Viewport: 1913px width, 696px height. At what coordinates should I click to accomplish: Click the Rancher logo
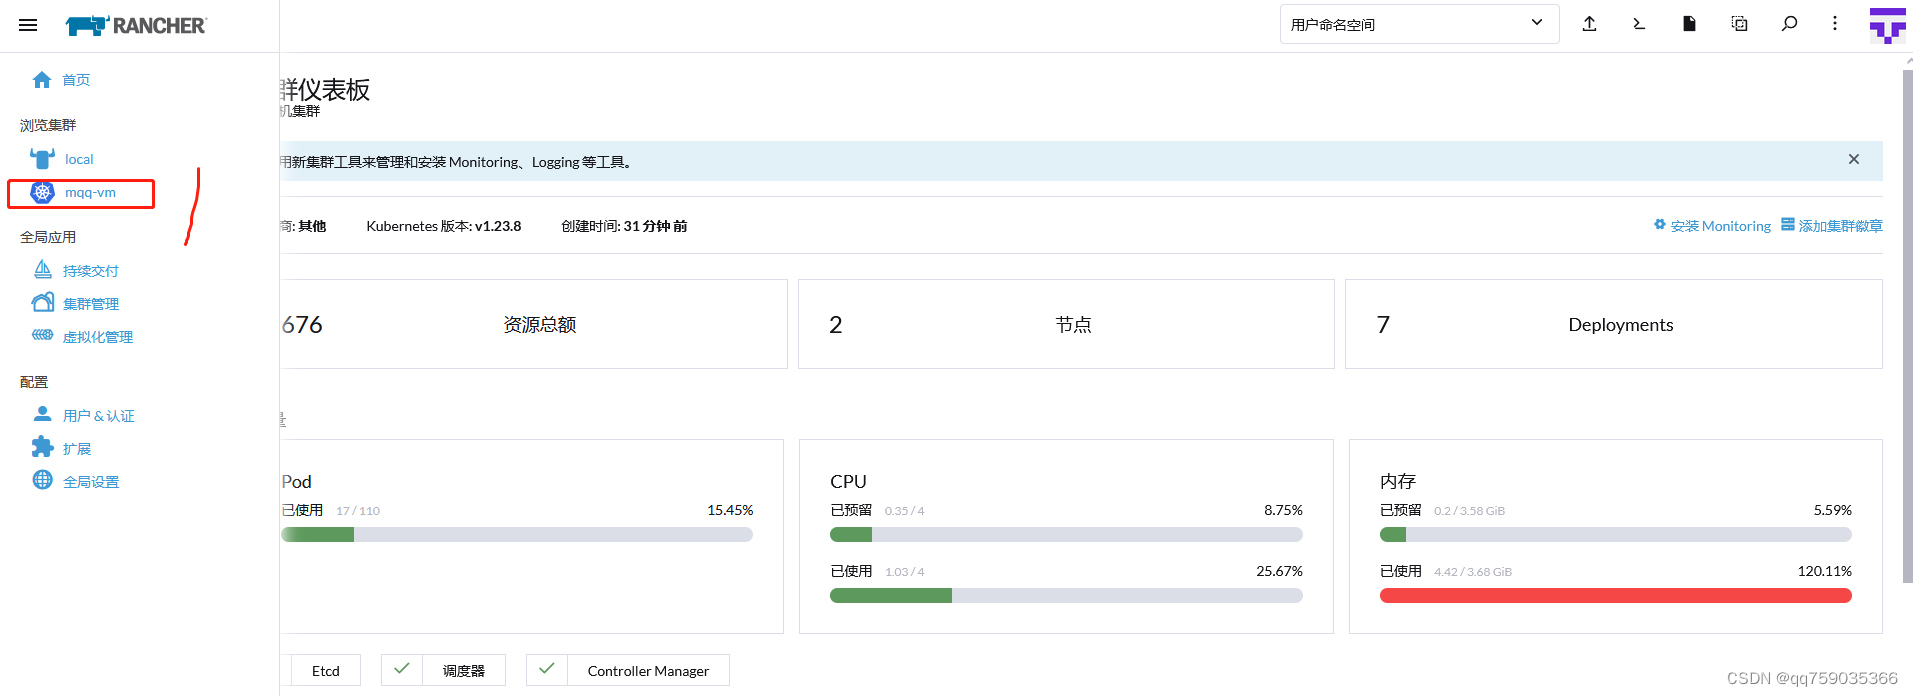point(136,26)
